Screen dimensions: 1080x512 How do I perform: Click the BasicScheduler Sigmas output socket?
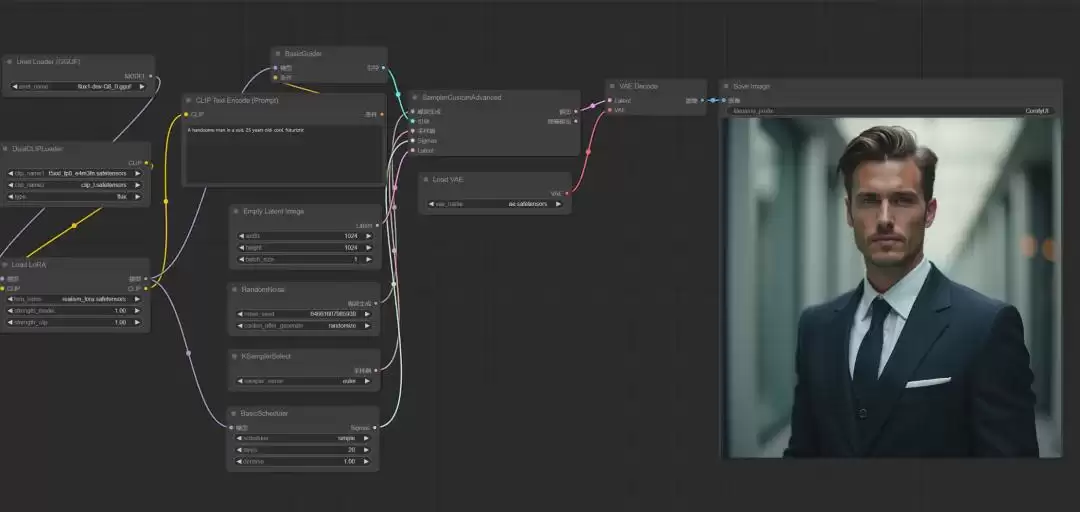375,428
